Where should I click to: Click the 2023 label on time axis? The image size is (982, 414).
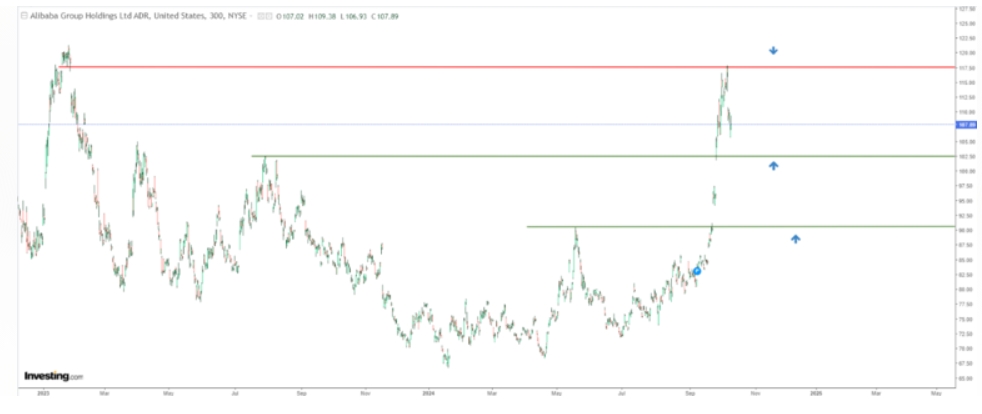coord(43,394)
